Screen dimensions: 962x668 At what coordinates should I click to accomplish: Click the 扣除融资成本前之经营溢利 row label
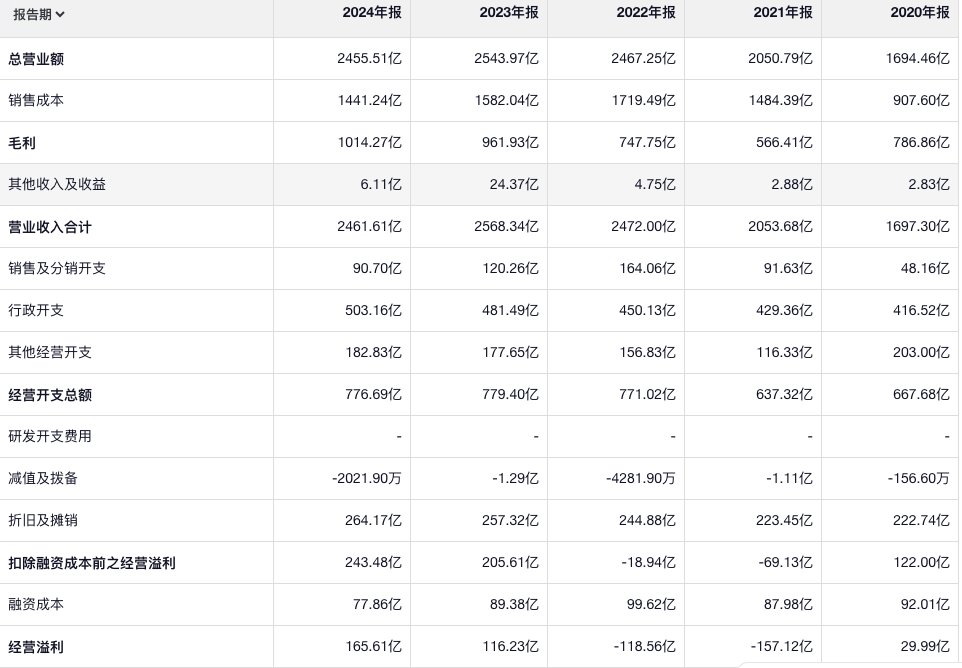coord(92,563)
